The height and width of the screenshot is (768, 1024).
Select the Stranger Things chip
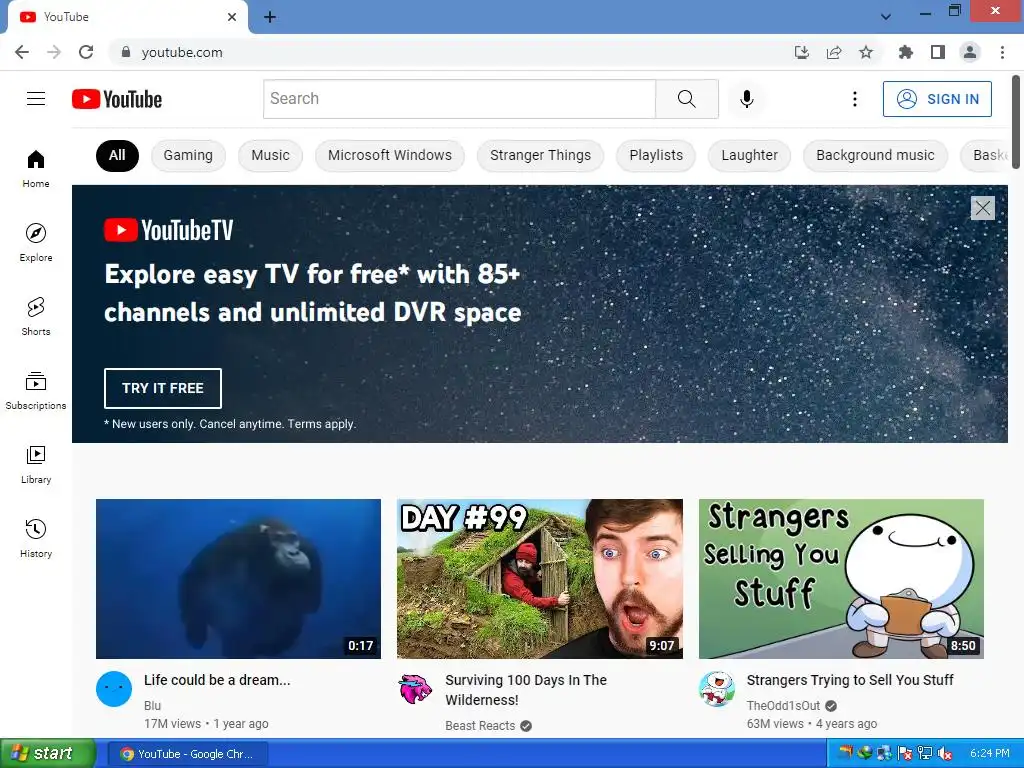[541, 155]
